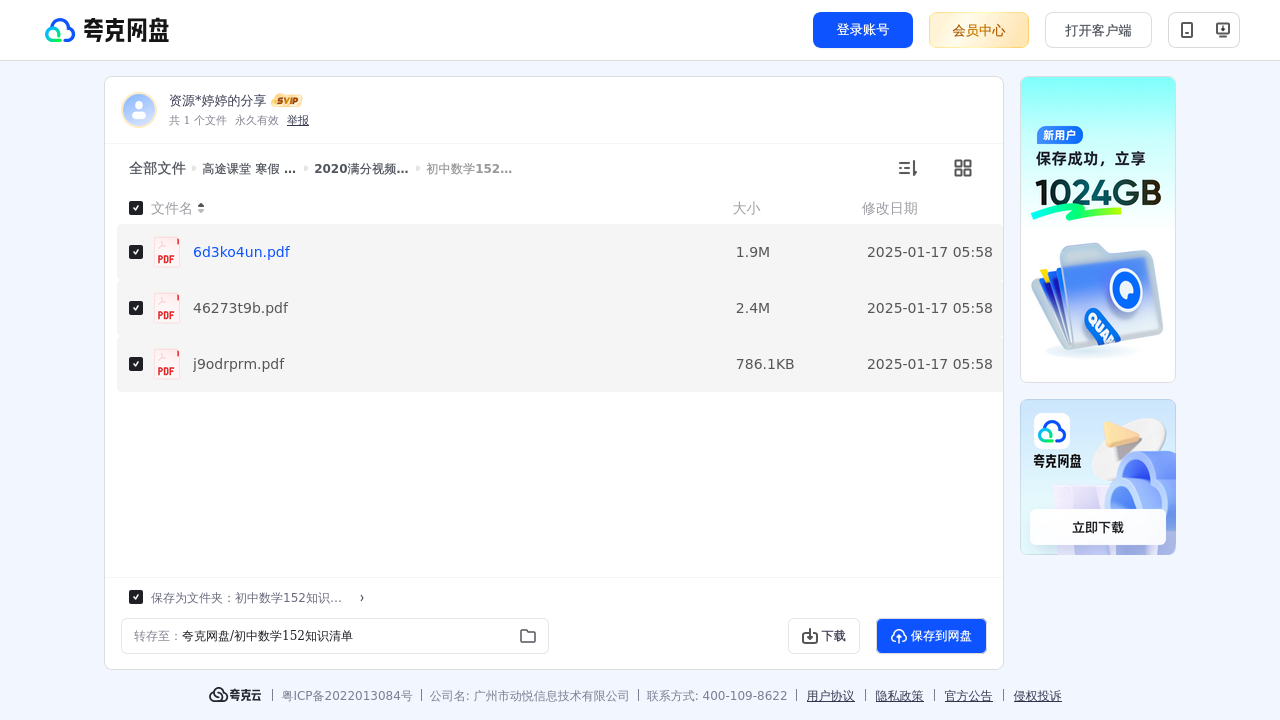
Task: Open the 侵权投诉 footer link
Action: [1038, 696]
